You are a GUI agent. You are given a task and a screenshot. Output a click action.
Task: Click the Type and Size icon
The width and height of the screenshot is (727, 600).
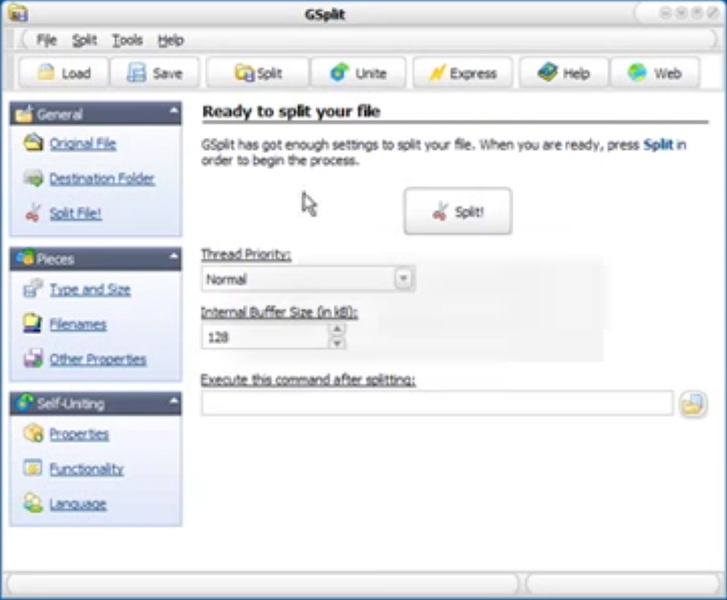(x=33, y=288)
